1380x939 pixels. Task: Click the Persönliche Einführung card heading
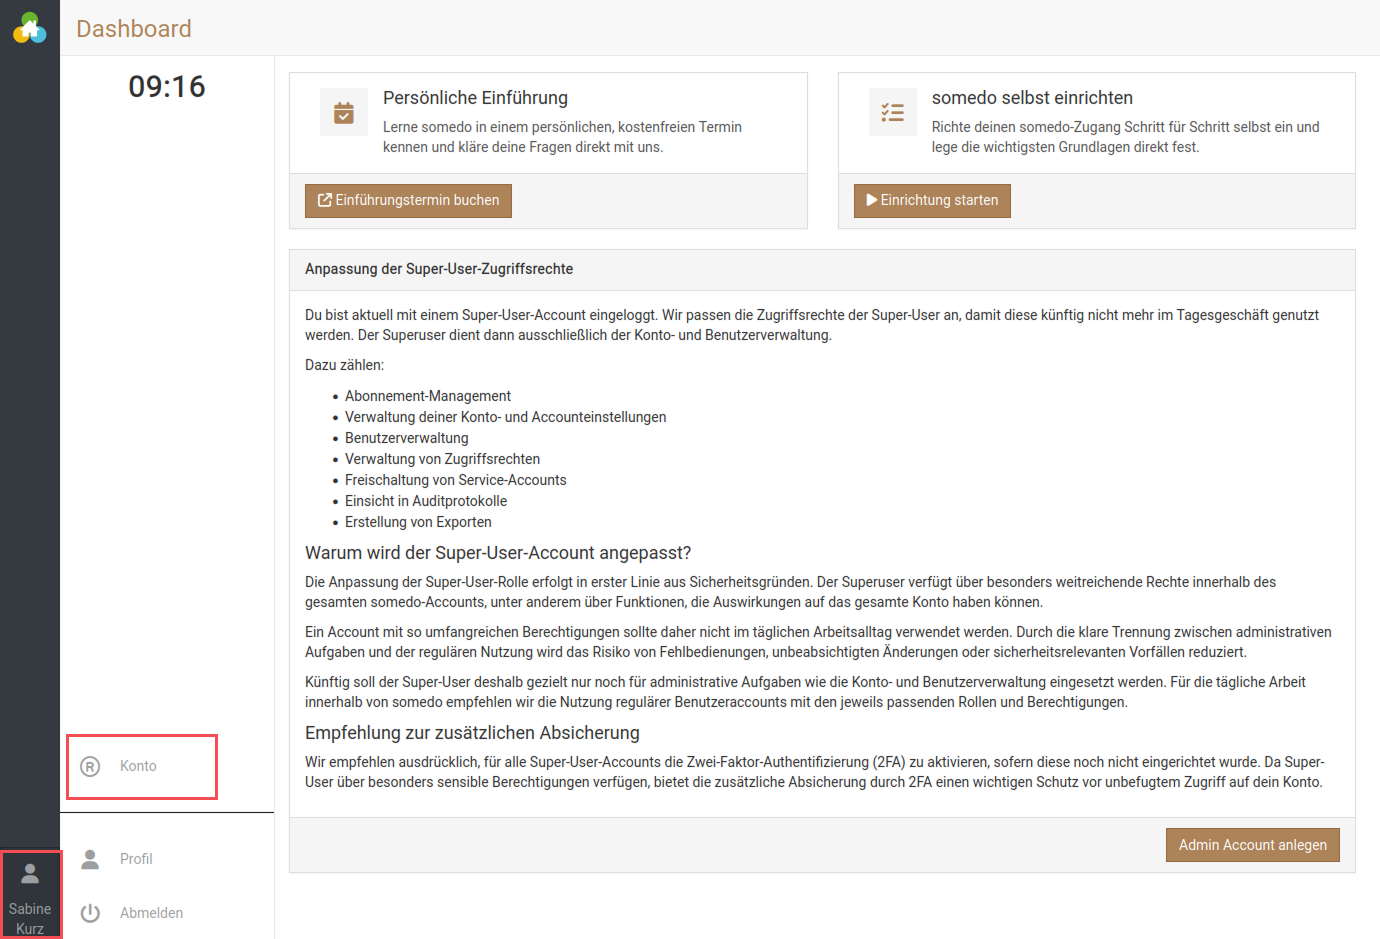pos(475,98)
